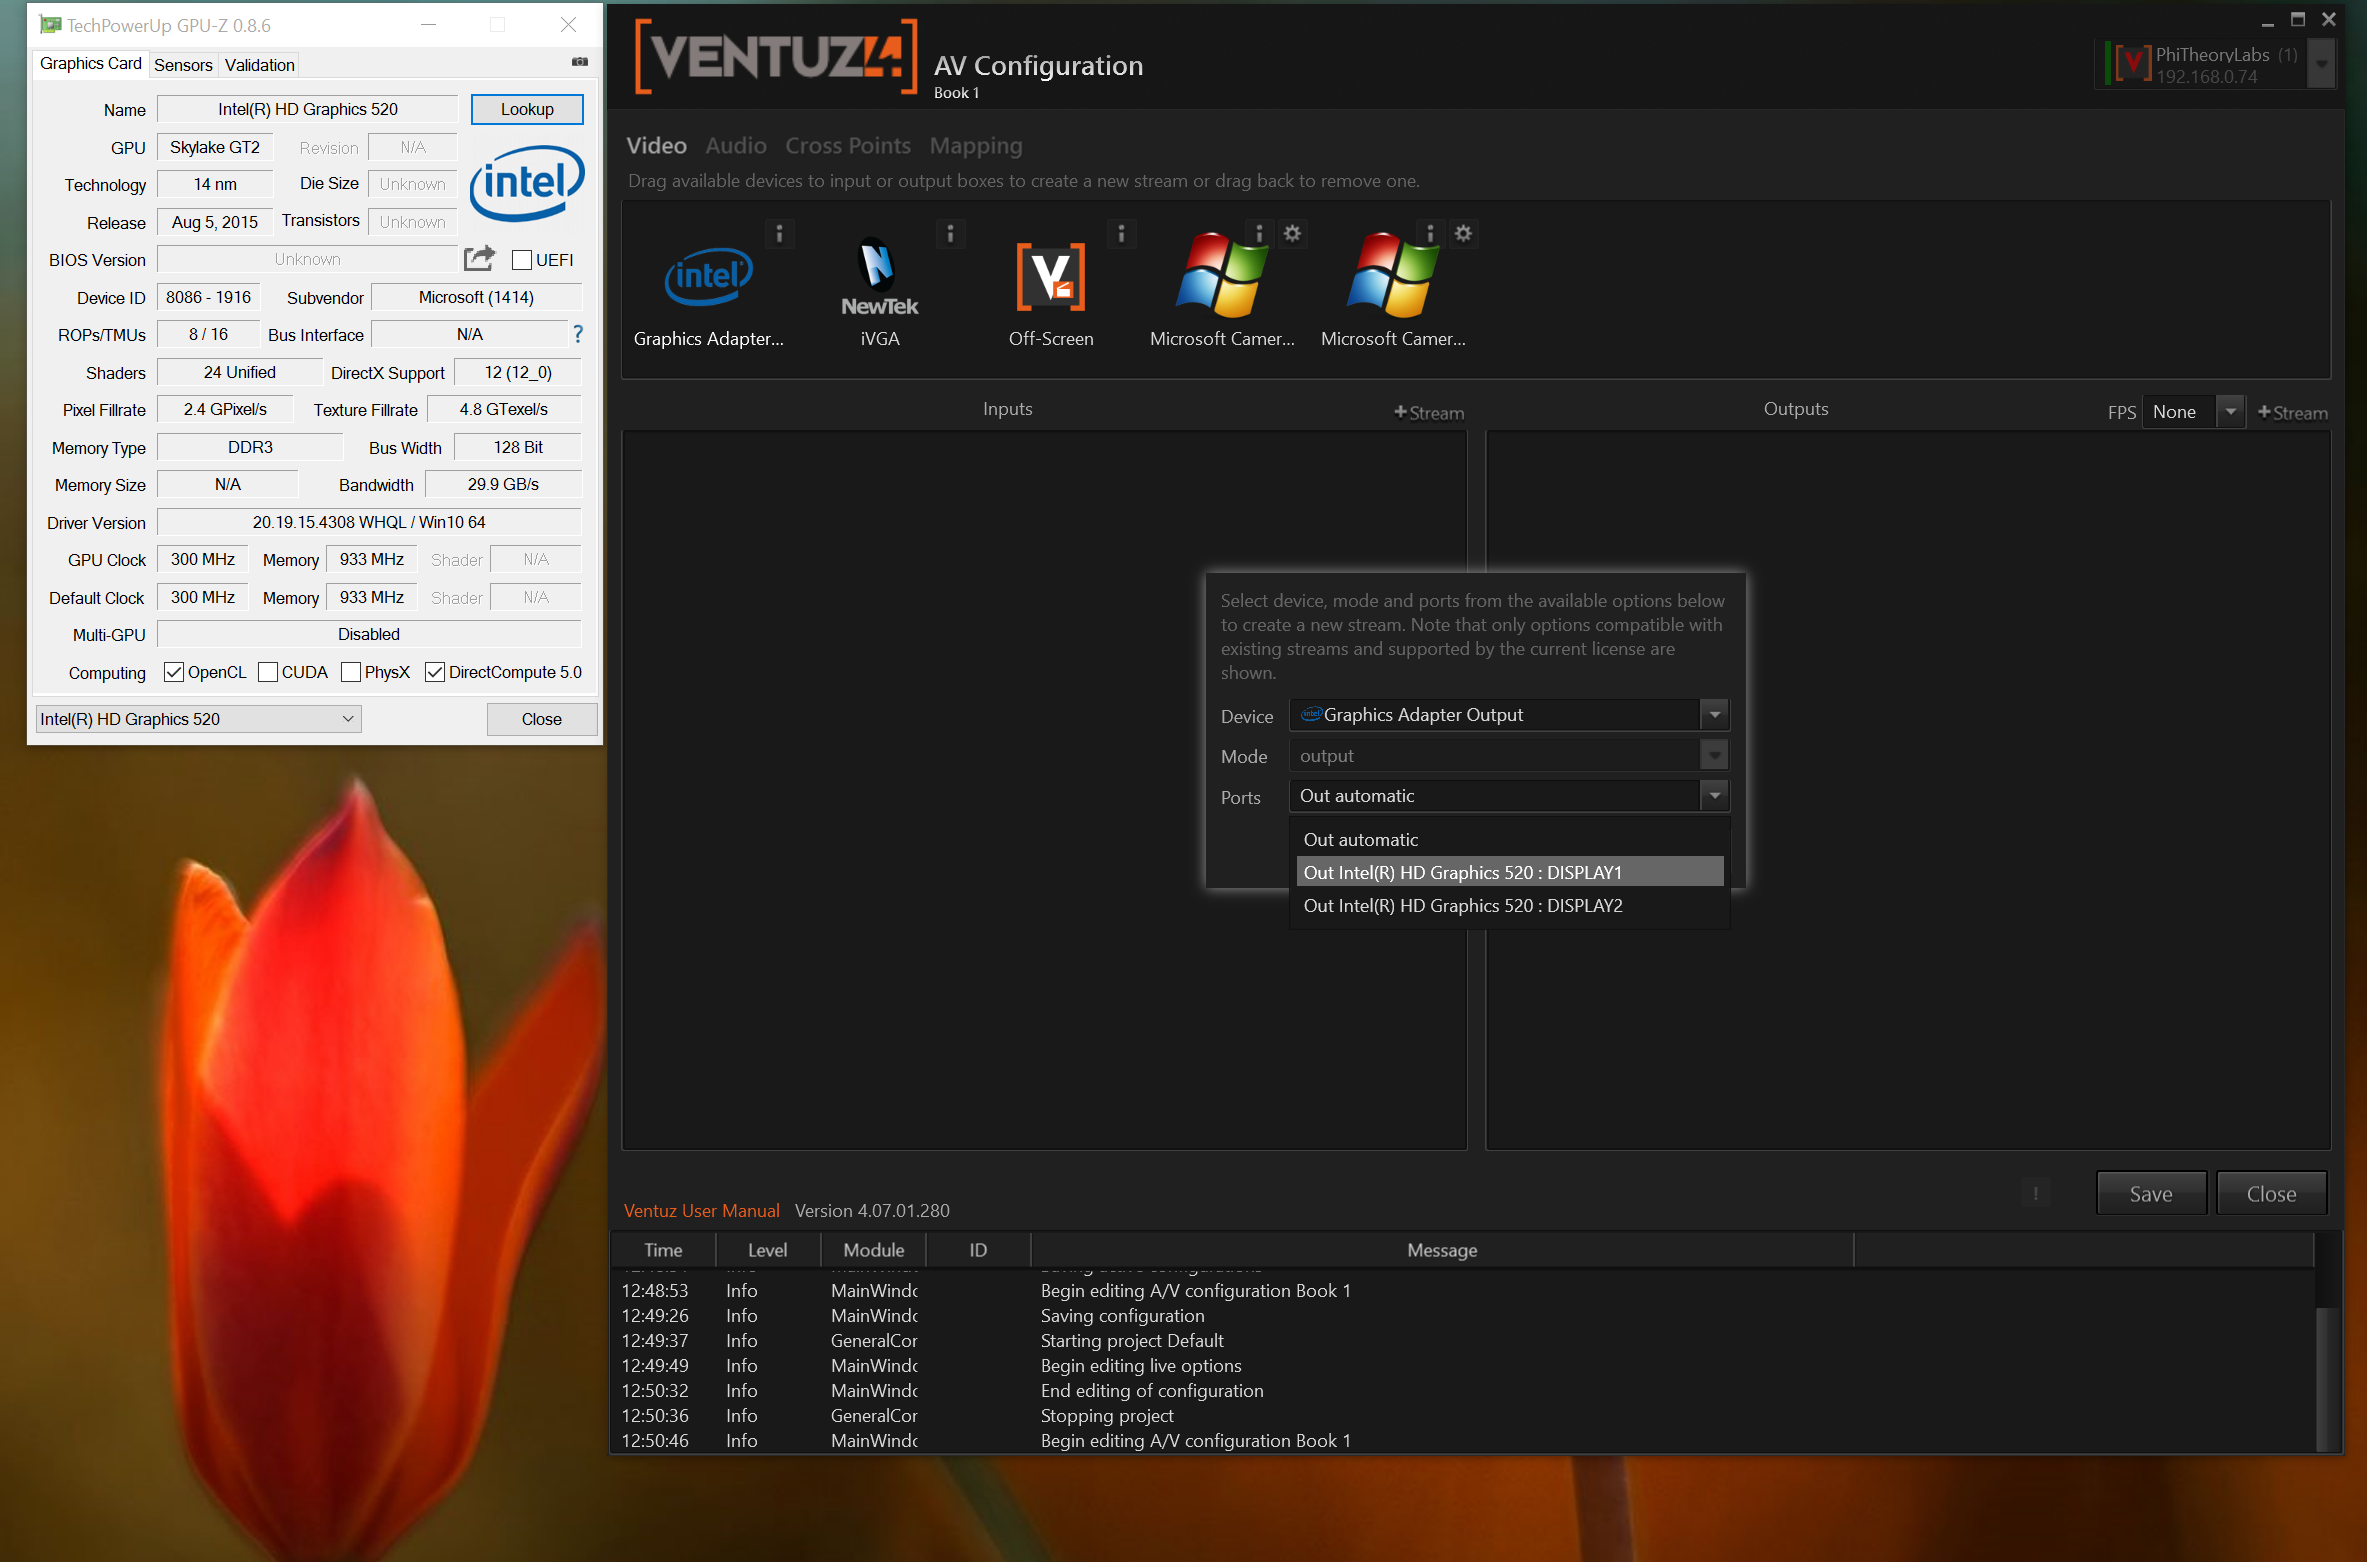This screenshot has height=1562, width=2367.
Task: Click the Save button
Action: [2150, 1193]
